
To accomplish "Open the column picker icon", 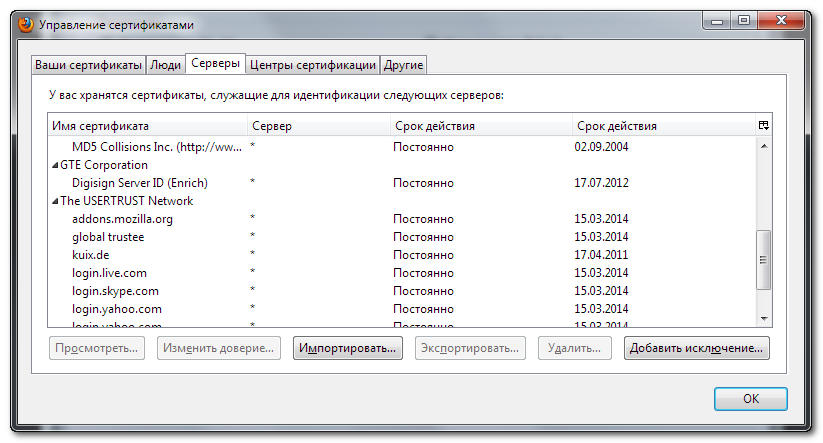I will (764, 125).
